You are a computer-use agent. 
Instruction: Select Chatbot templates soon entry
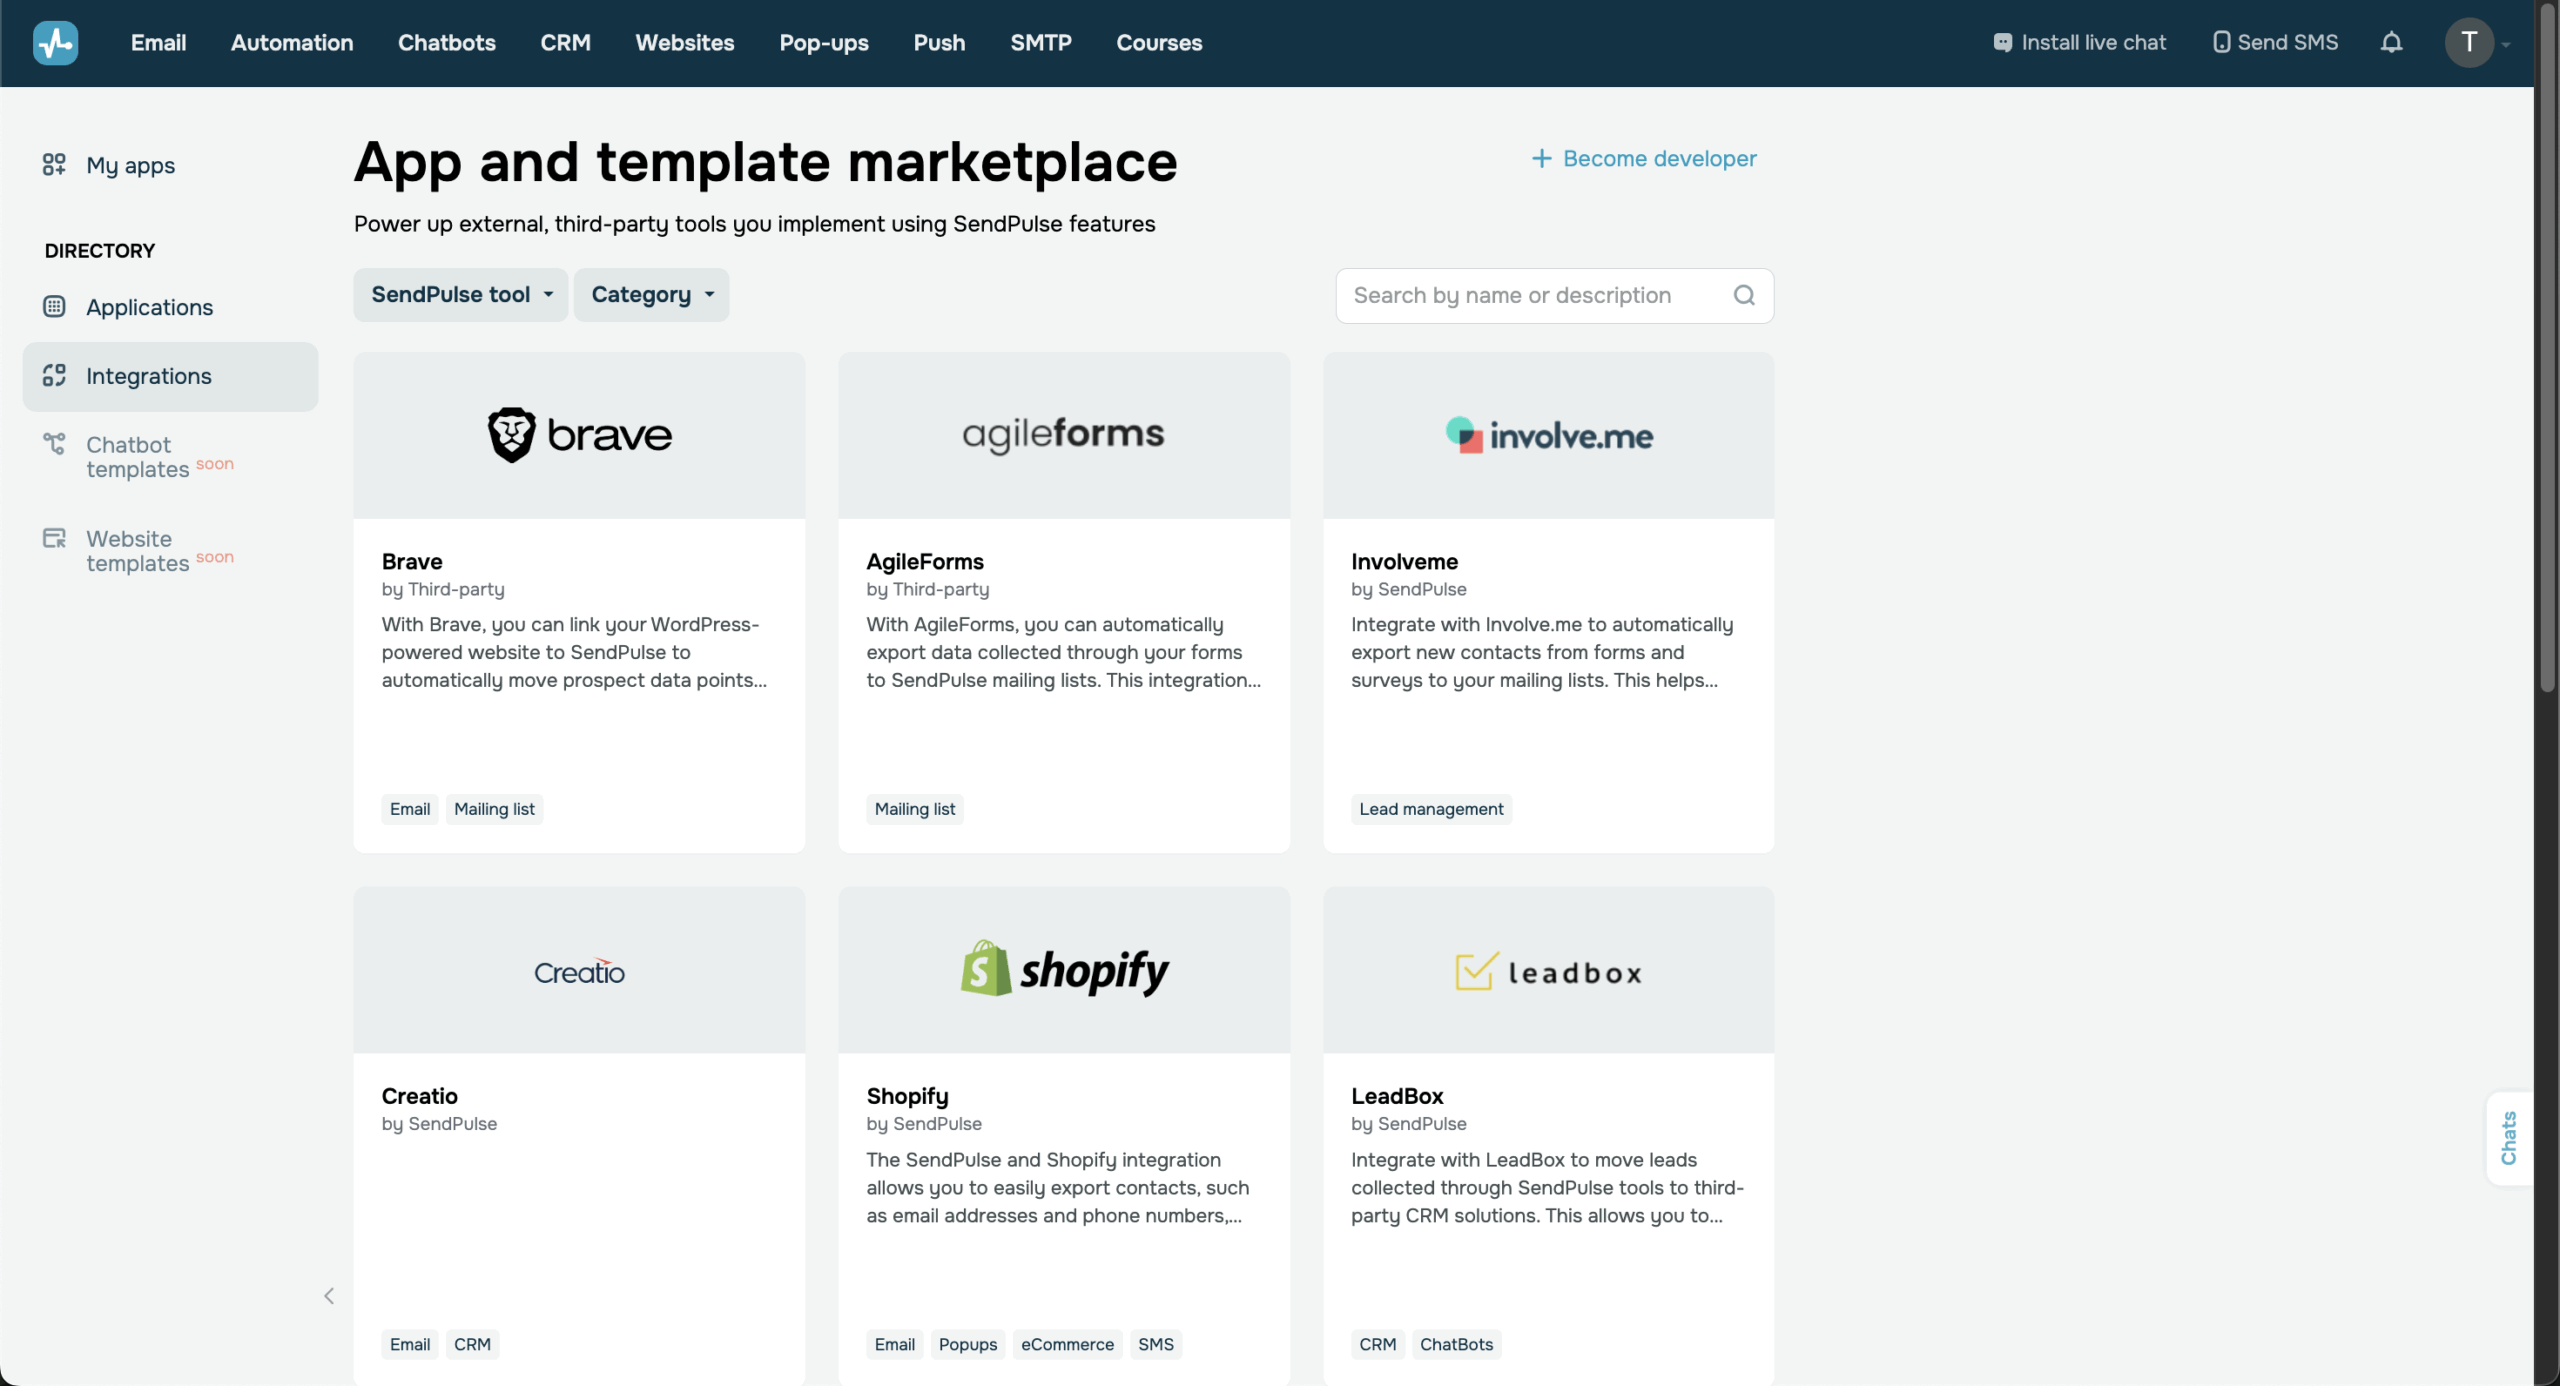(x=159, y=457)
